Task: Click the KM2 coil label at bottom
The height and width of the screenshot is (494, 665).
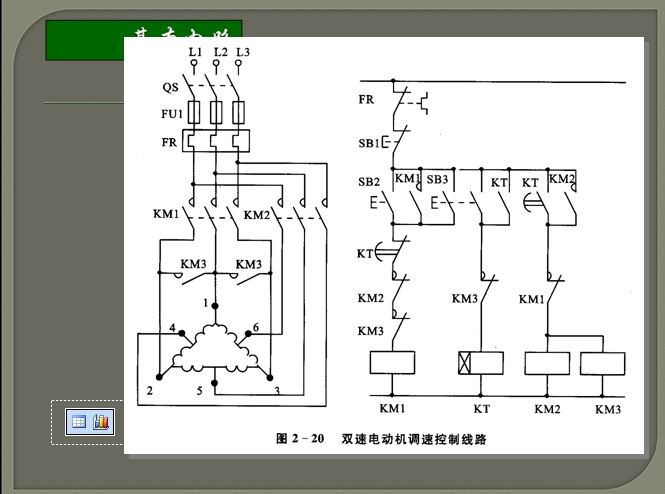Action: [x=547, y=409]
